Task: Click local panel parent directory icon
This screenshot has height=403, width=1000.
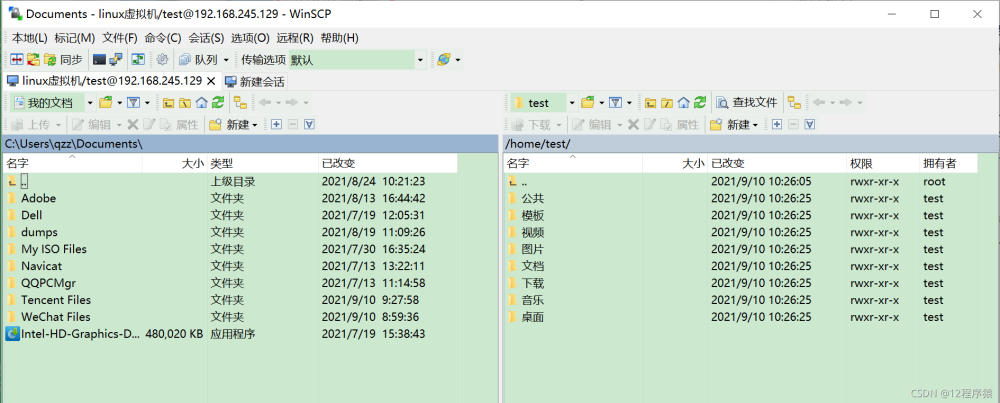Action: pos(168,103)
